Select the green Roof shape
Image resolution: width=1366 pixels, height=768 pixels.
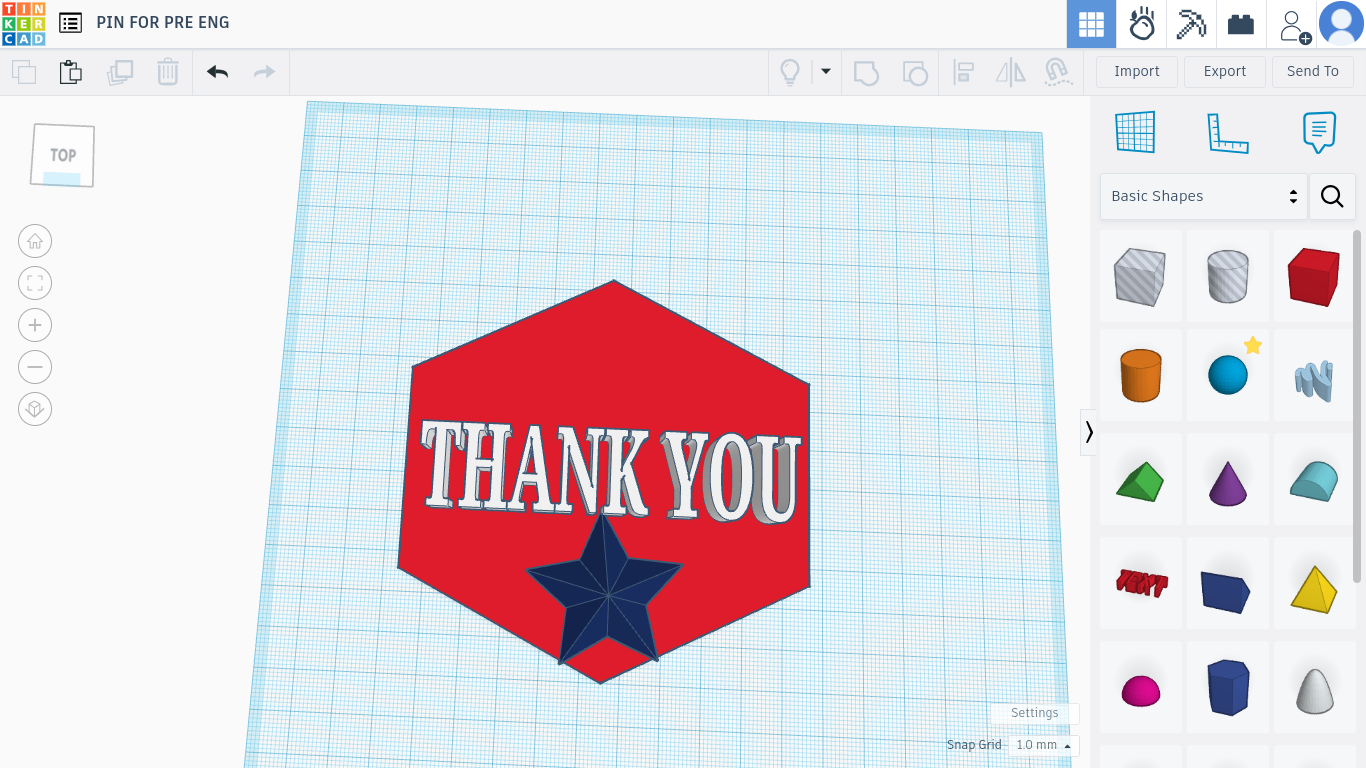pyautogui.click(x=1141, y=481)
